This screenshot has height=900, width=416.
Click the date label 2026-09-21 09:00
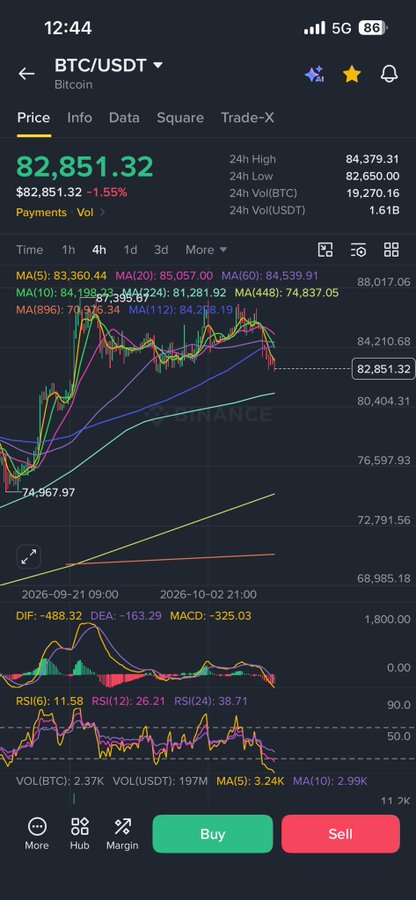point(70,594)
